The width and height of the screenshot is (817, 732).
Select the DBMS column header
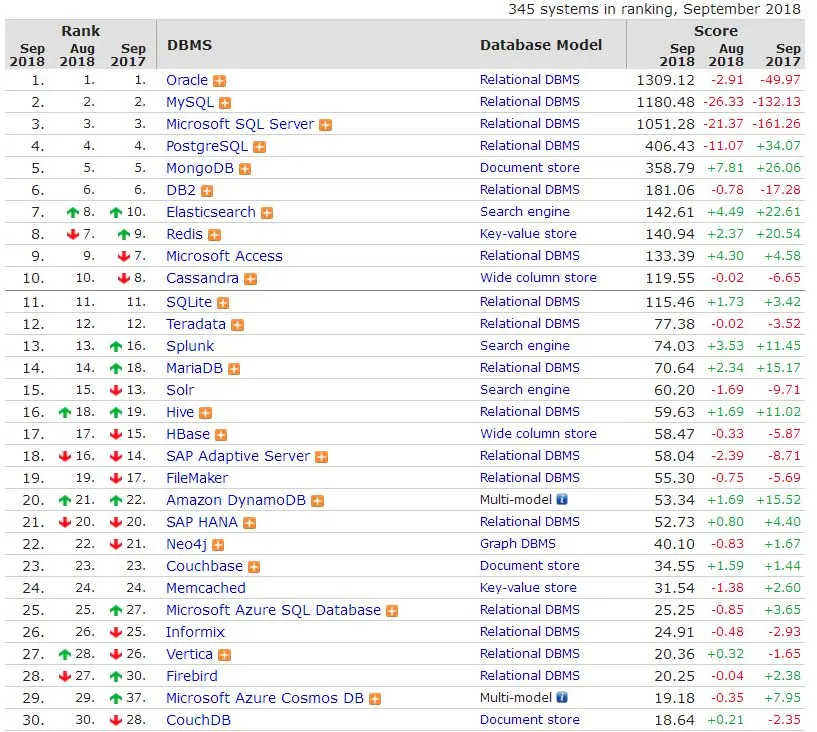click(190, 45)
